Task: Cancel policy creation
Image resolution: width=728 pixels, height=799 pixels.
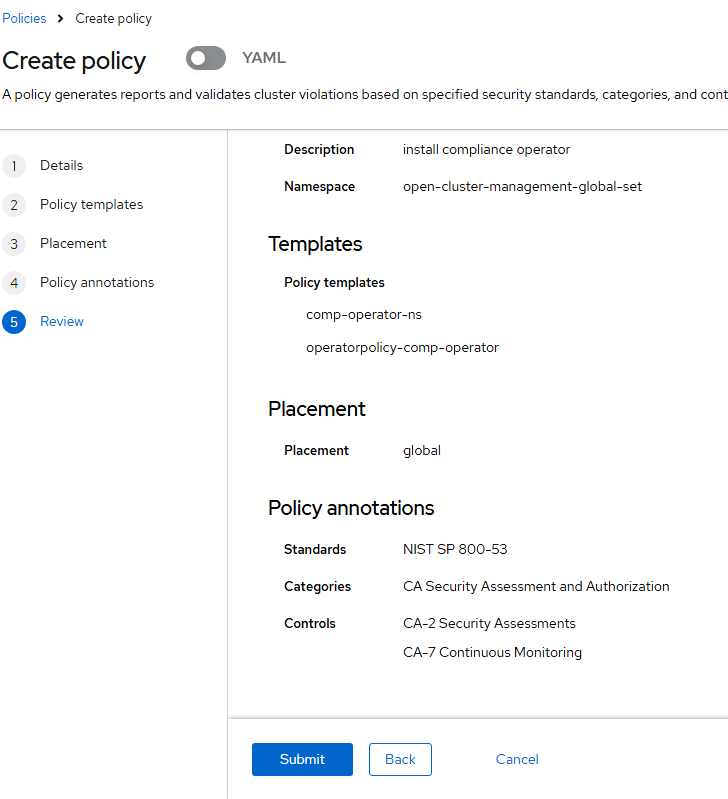Action: click(x=517, y=759)
